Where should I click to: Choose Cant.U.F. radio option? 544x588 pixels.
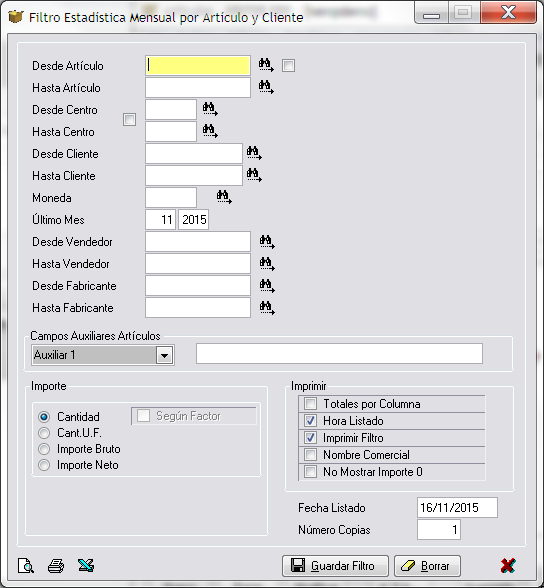coord(44,433)
